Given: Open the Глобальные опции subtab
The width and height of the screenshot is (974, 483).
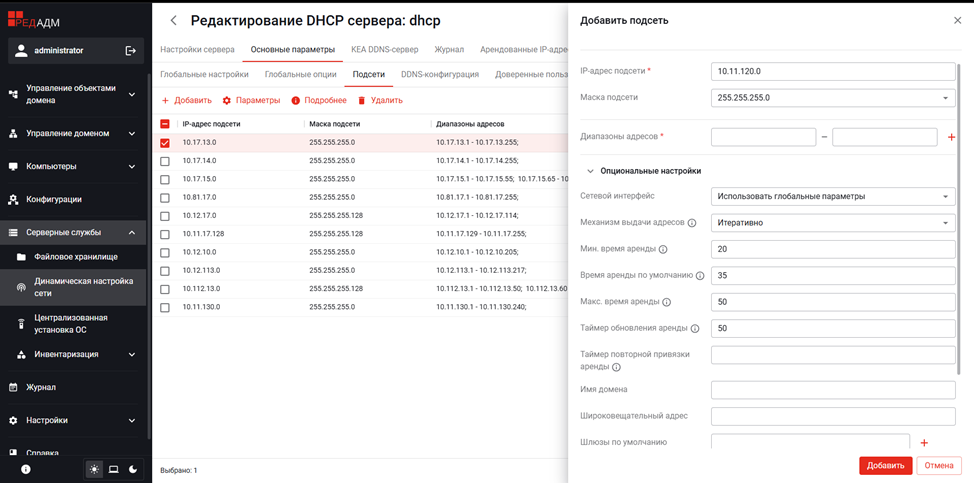Looking at the screenshot, I should (301, 74).
